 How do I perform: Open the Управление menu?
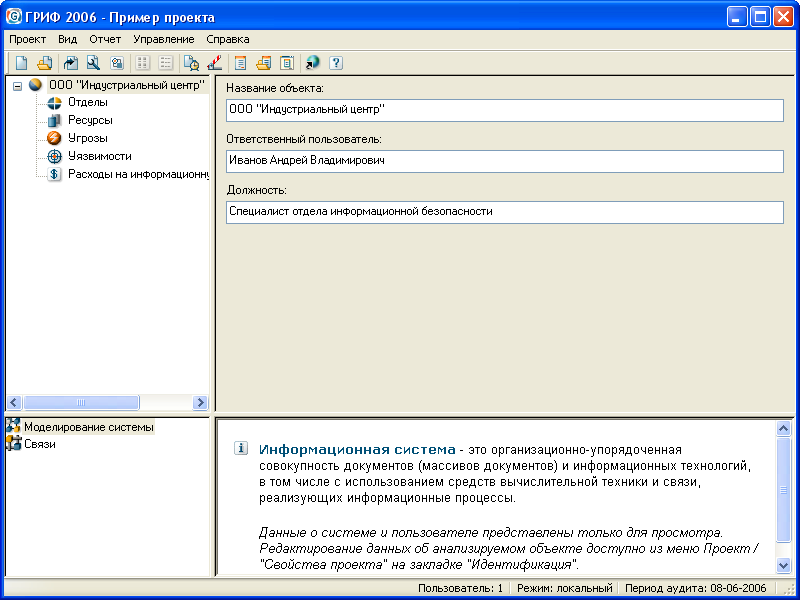click(164, 39)
